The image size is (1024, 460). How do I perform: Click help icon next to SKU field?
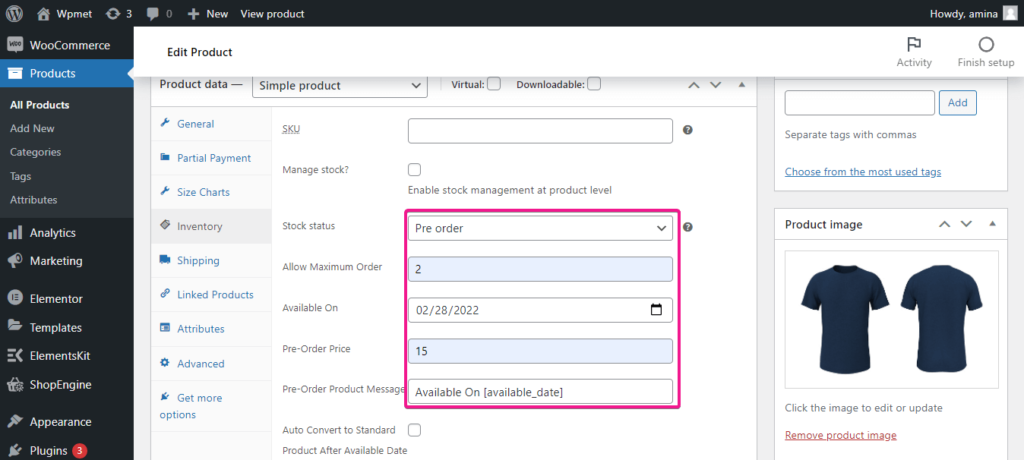(688, 130)
